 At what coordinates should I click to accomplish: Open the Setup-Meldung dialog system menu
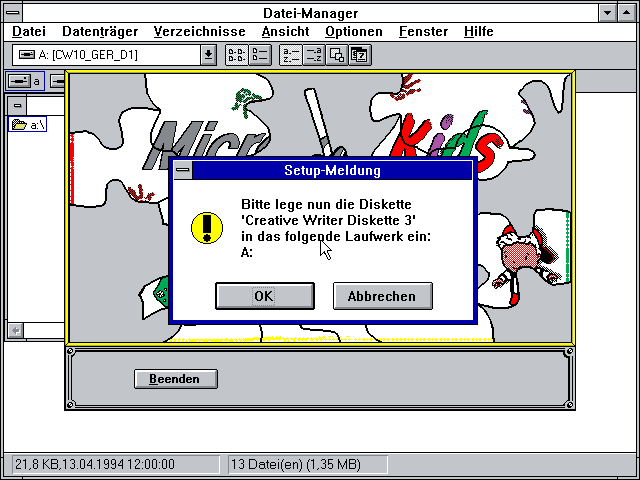(182, 171)
